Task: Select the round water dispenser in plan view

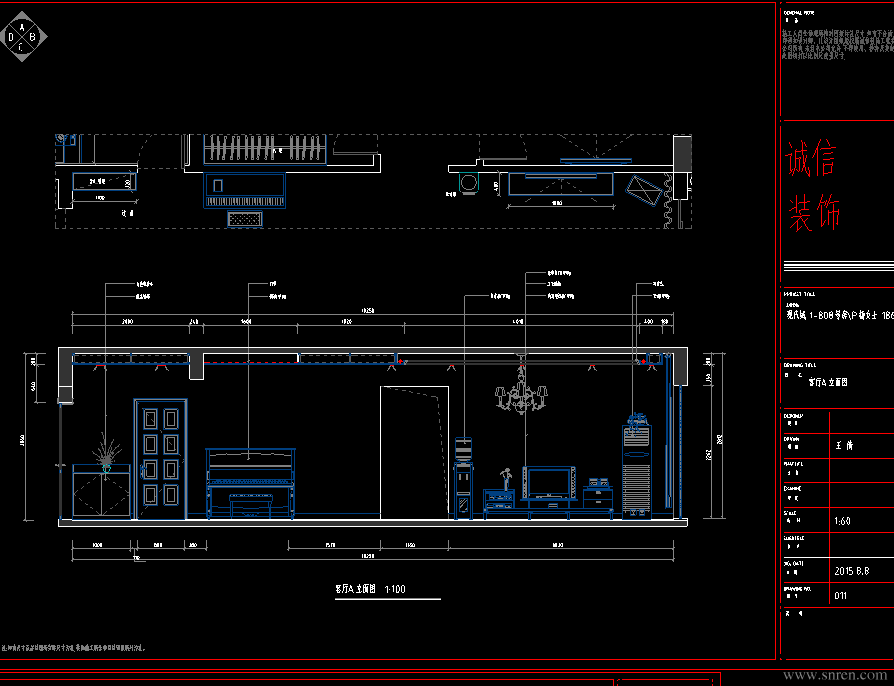Action: coord(469,183)
